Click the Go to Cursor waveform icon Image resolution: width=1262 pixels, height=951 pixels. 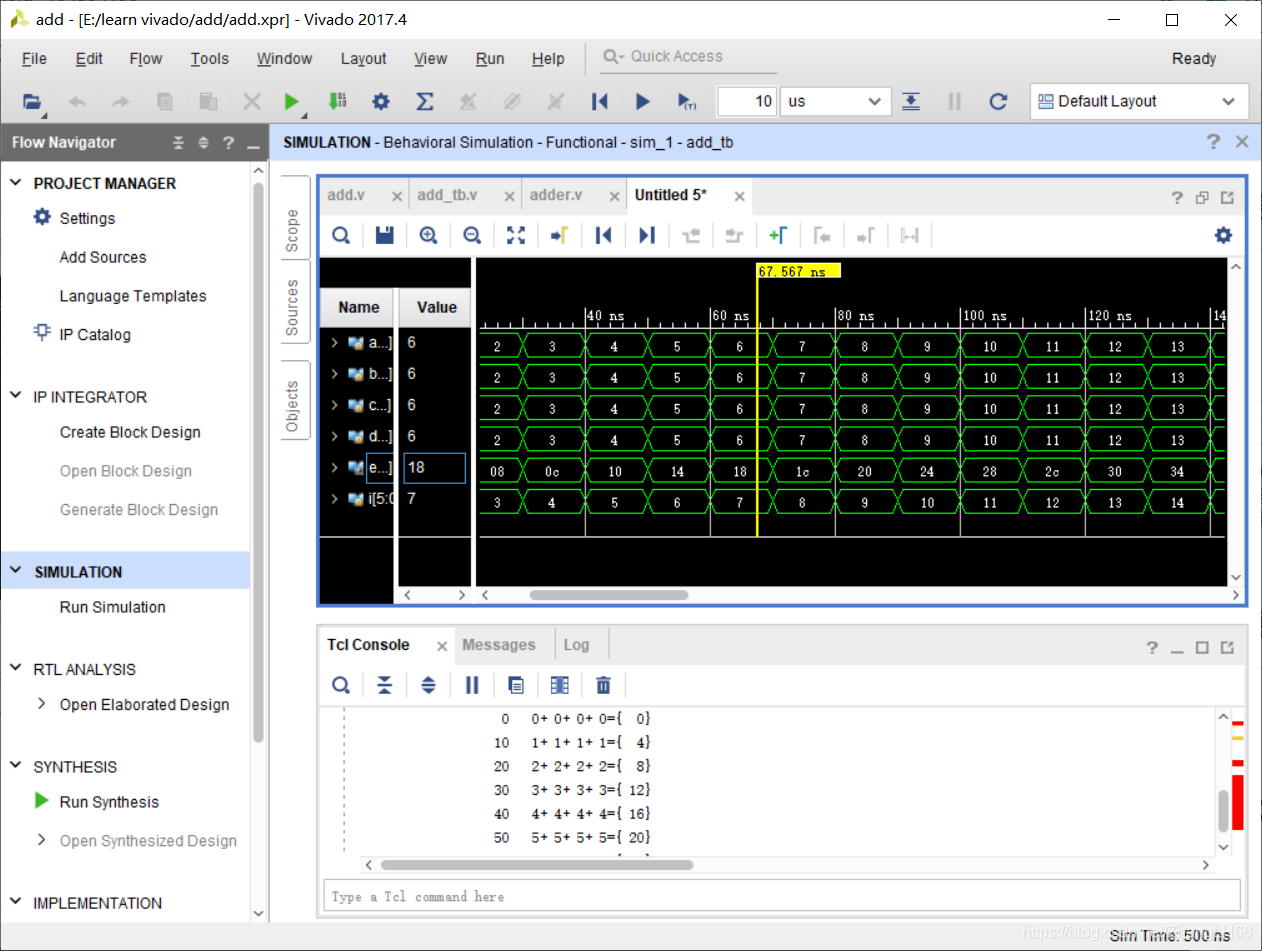point(559,235)
